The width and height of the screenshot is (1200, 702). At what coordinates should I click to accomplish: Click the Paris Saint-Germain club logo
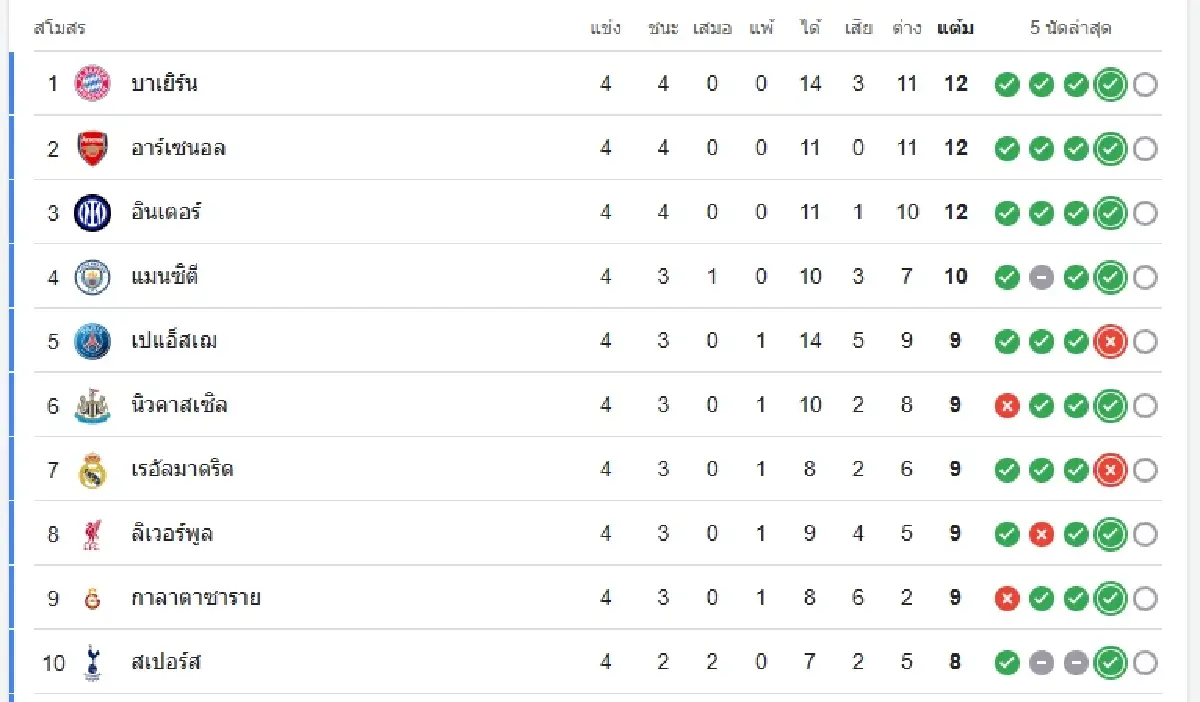[93, 341]
